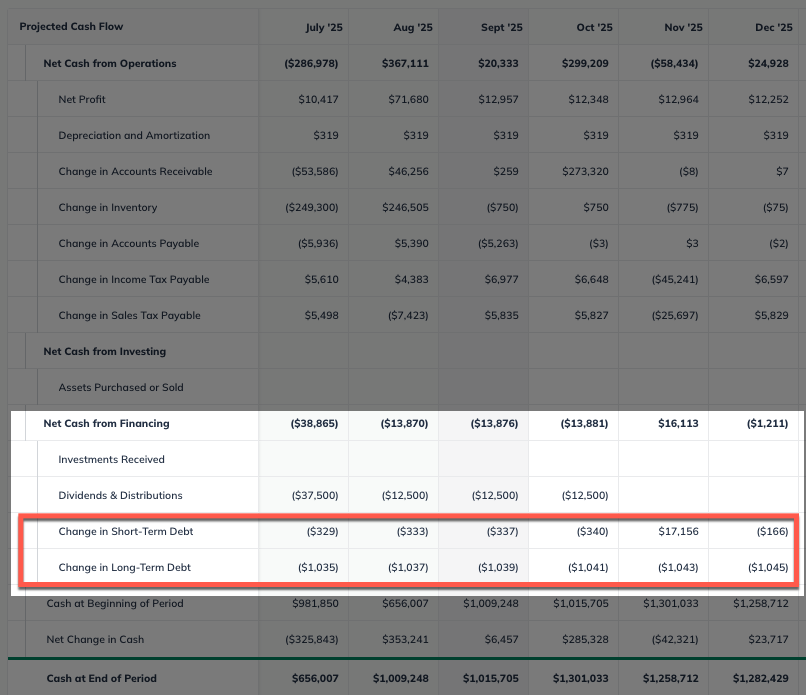Image resolution: width=806 pixels, height=695 pixels.
Task: Select Change in Accounts Receivable row
Action: [403, 171]
